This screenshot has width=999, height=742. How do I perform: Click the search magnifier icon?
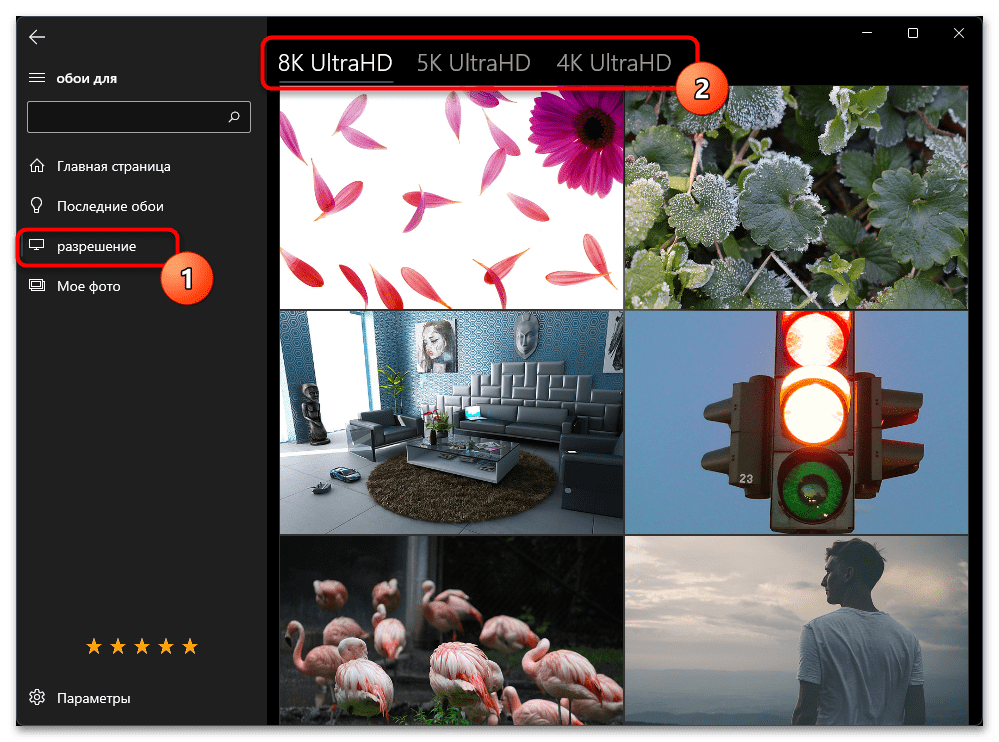coord(234,117)
